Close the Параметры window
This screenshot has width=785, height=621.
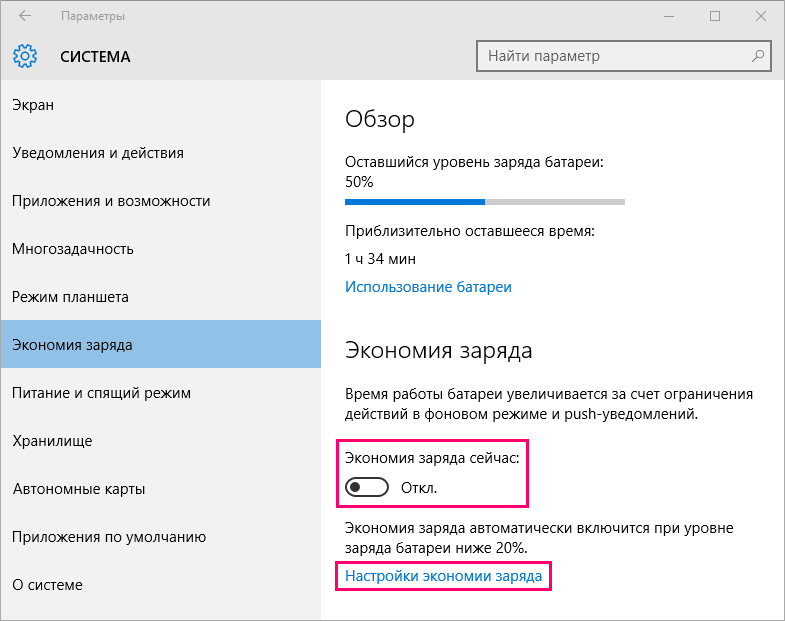click(761, 16)
